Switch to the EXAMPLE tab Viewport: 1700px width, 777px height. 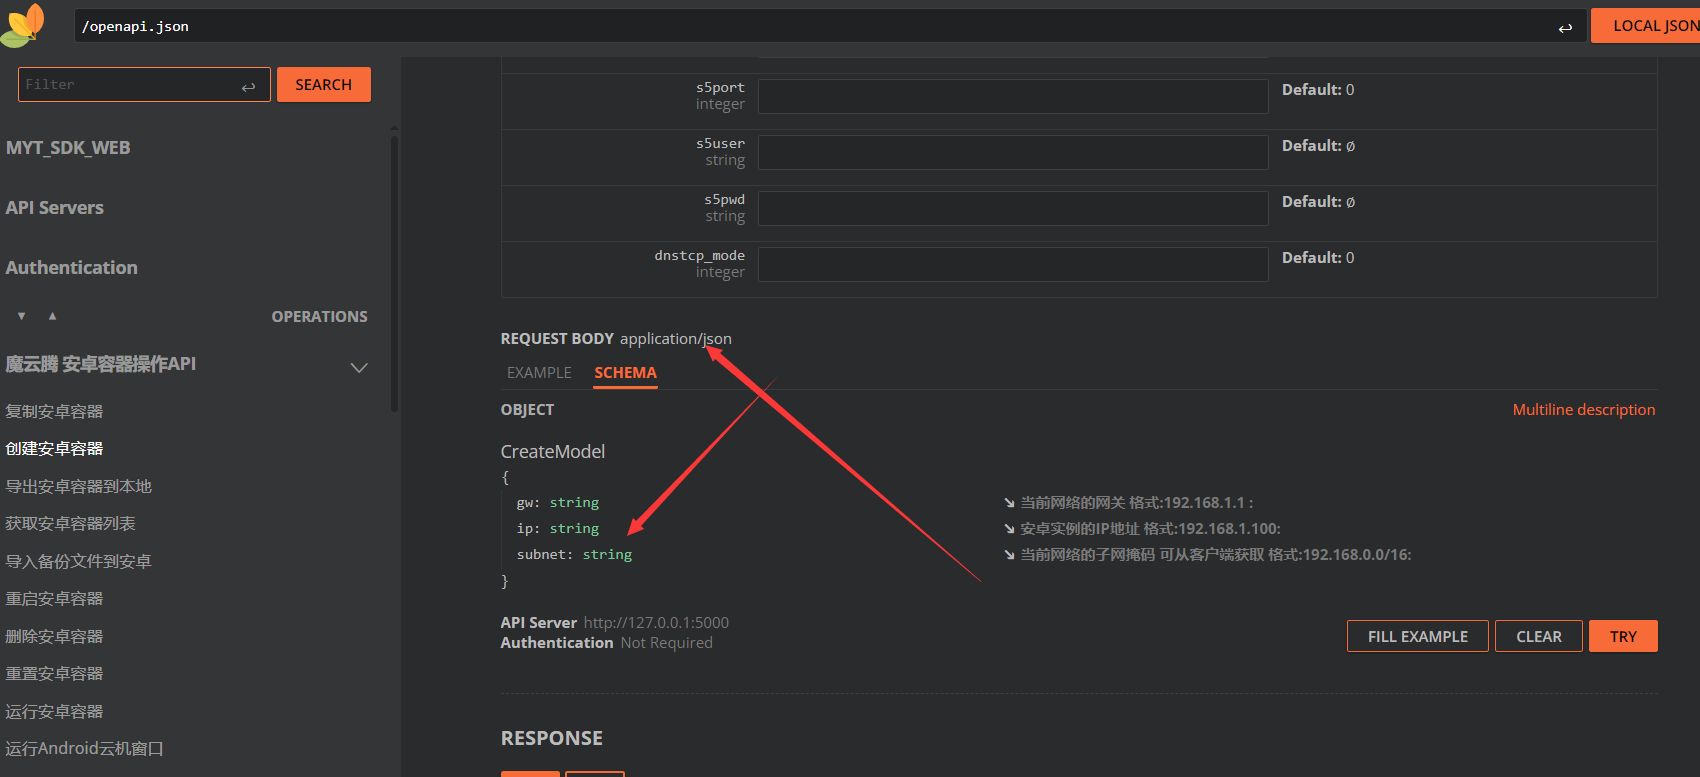[x=539, y=373]
